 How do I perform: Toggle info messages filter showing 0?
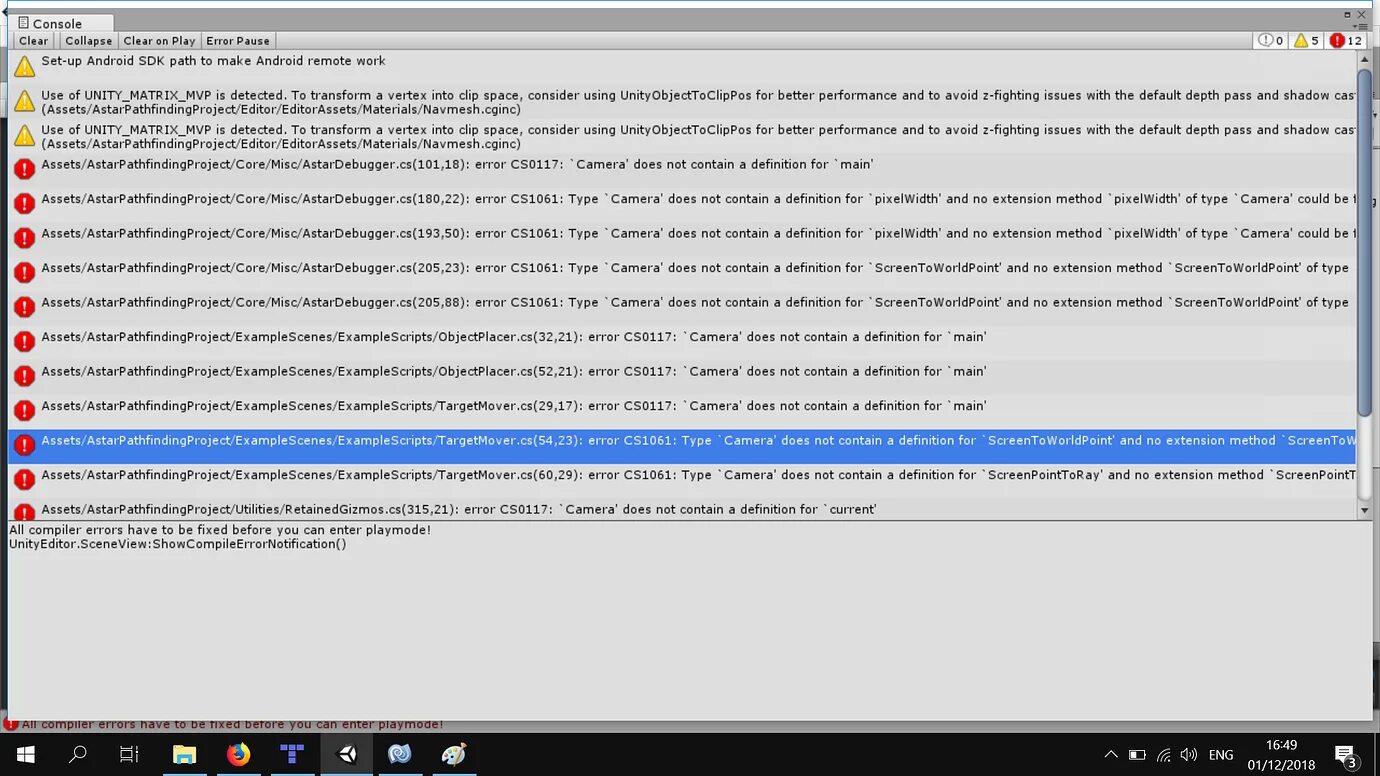click(x=1271, y=41)
